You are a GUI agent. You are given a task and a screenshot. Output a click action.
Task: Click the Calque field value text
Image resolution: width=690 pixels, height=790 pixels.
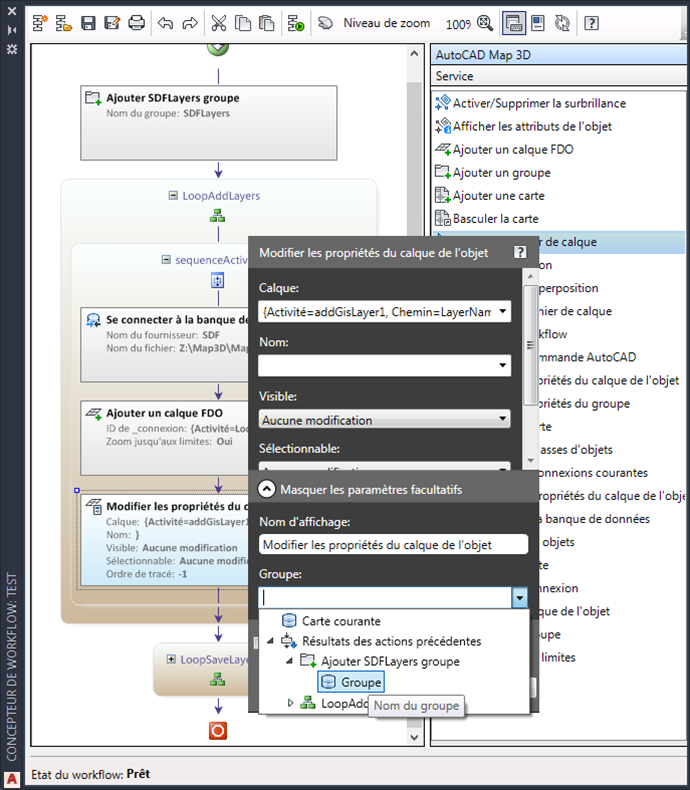tap(377, 312)
